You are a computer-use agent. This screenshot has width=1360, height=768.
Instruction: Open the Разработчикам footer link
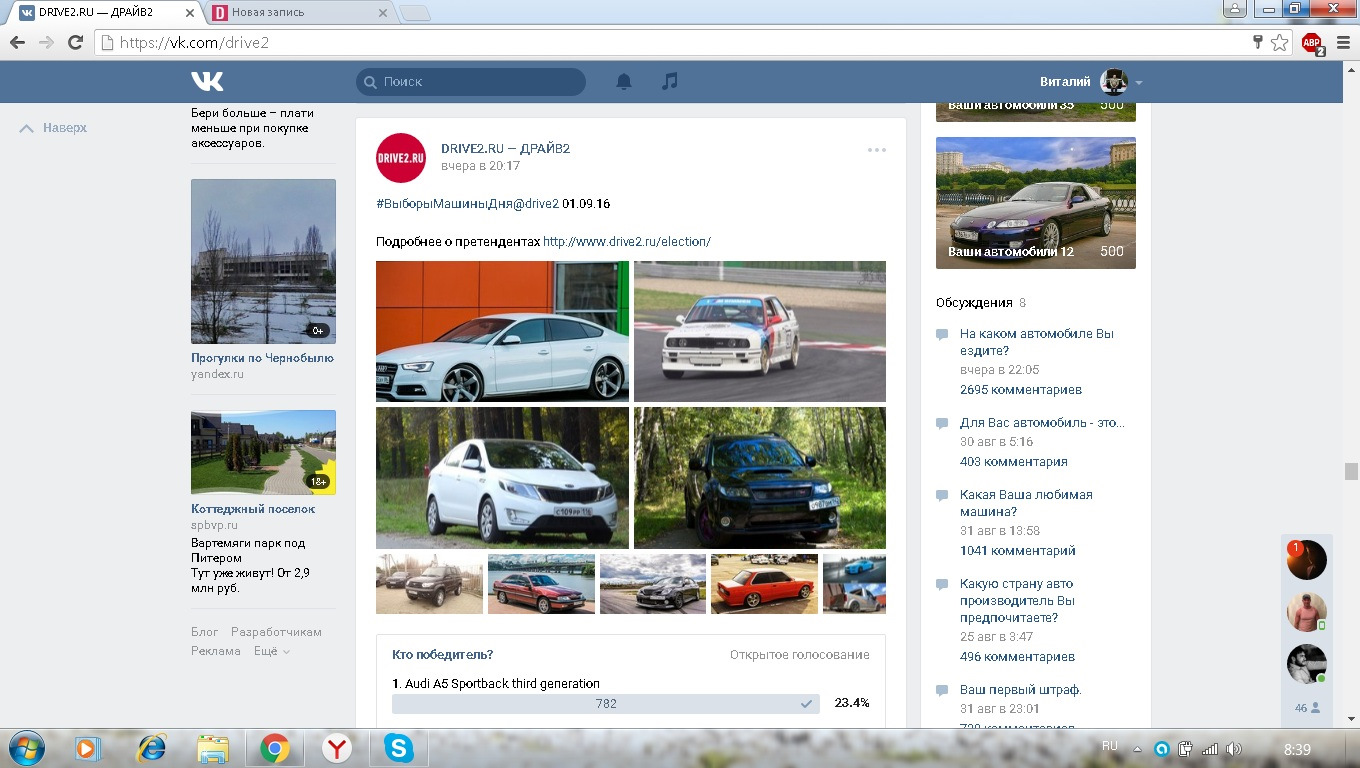click(276, 632)
